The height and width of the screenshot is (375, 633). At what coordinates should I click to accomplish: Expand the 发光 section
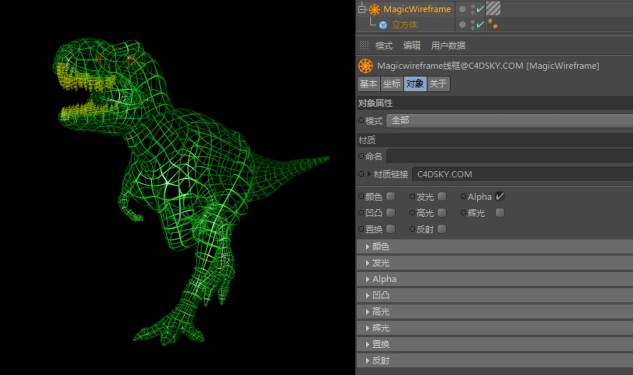click(x=495, y=263)
